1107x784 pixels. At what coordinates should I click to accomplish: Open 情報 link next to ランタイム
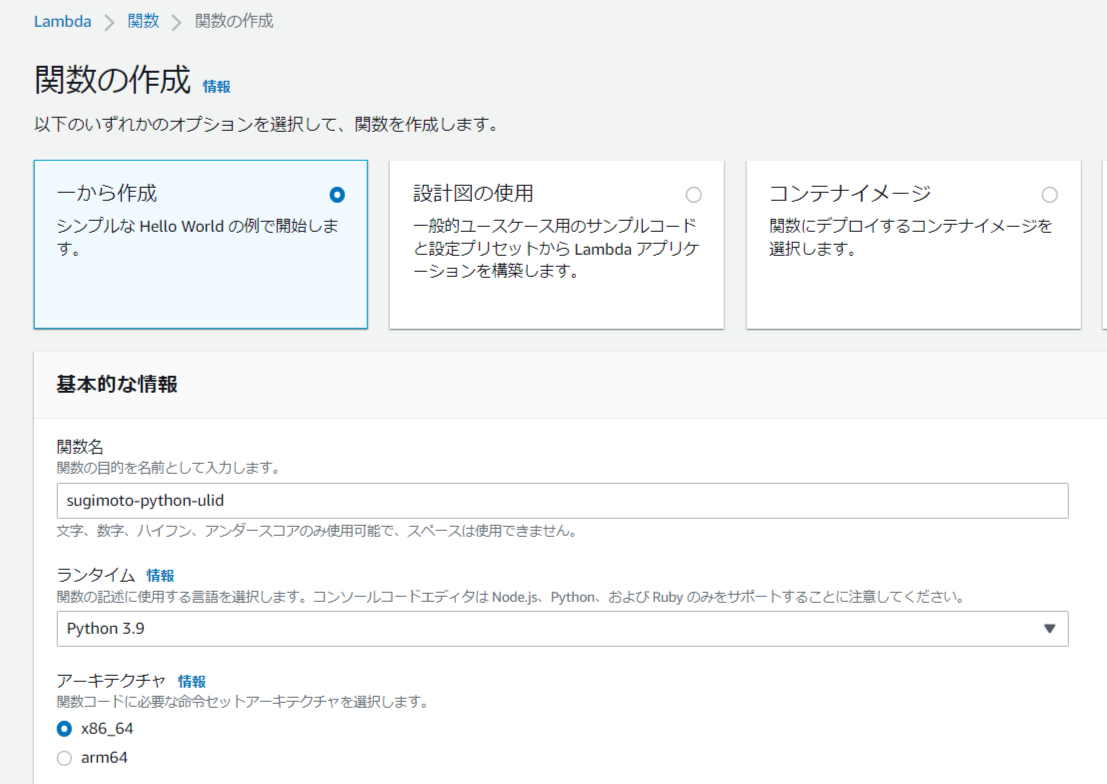click(x=160, y=576)
